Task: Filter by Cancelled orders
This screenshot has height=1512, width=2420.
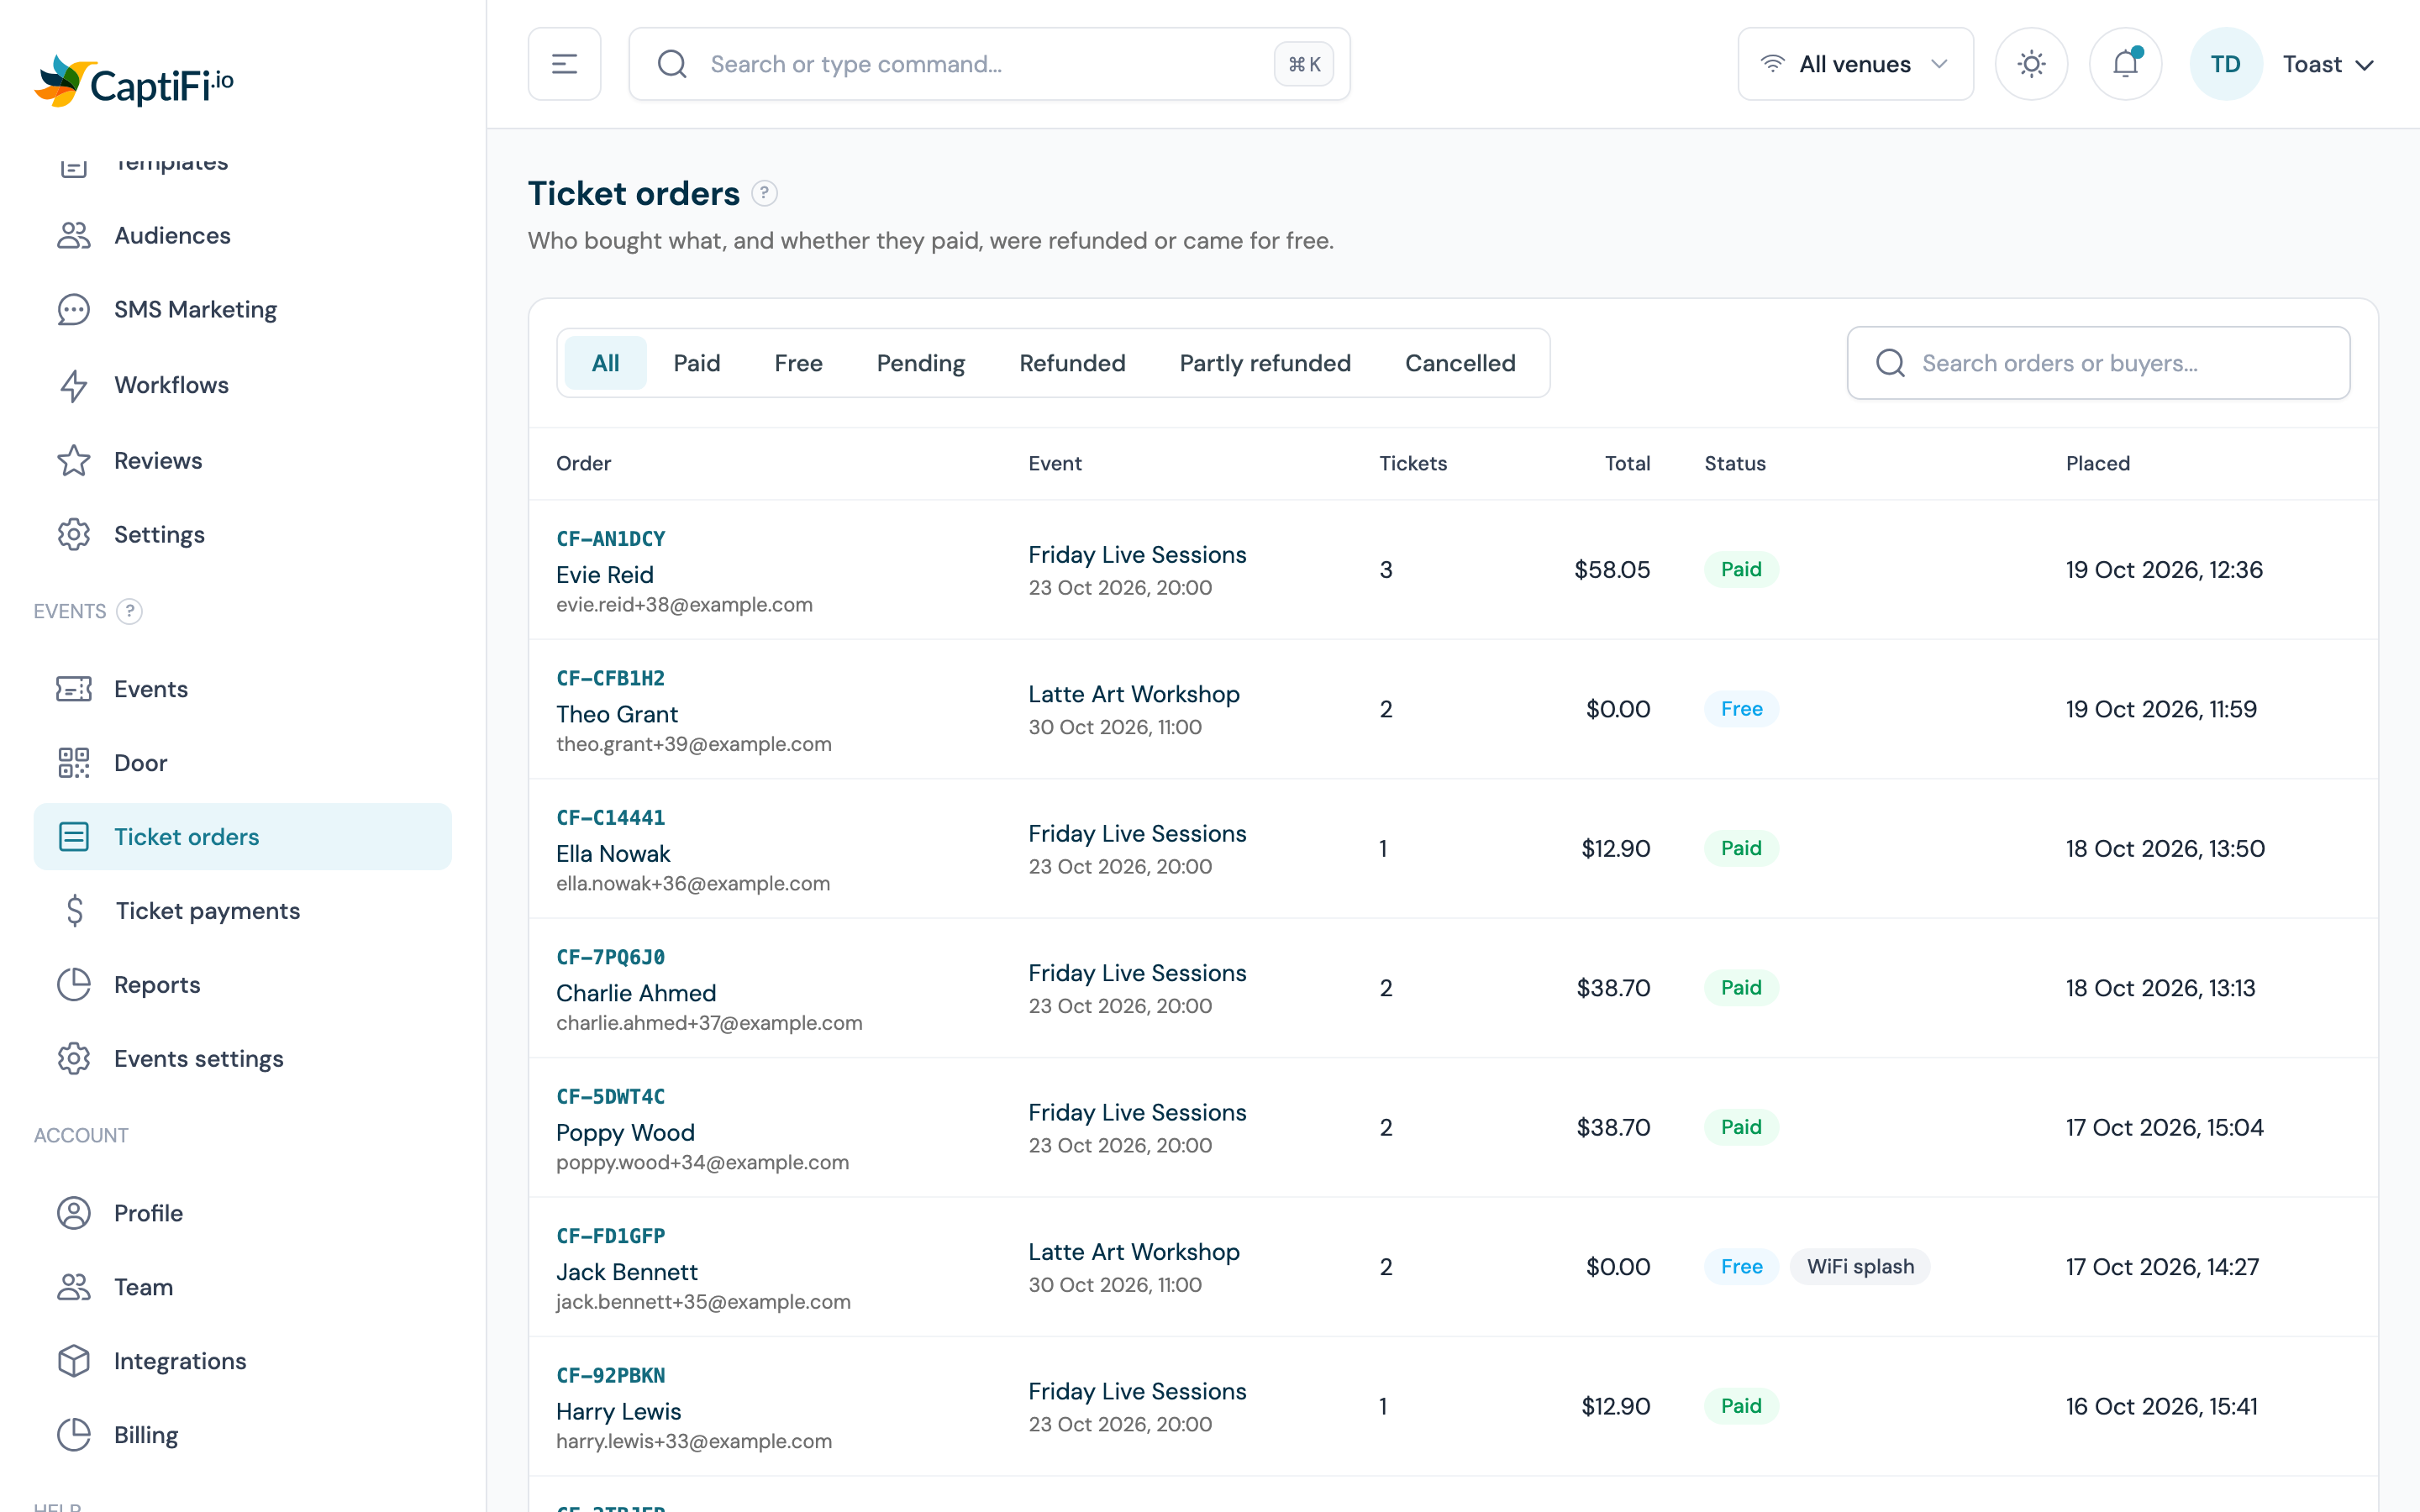Action: point(1460,363)
